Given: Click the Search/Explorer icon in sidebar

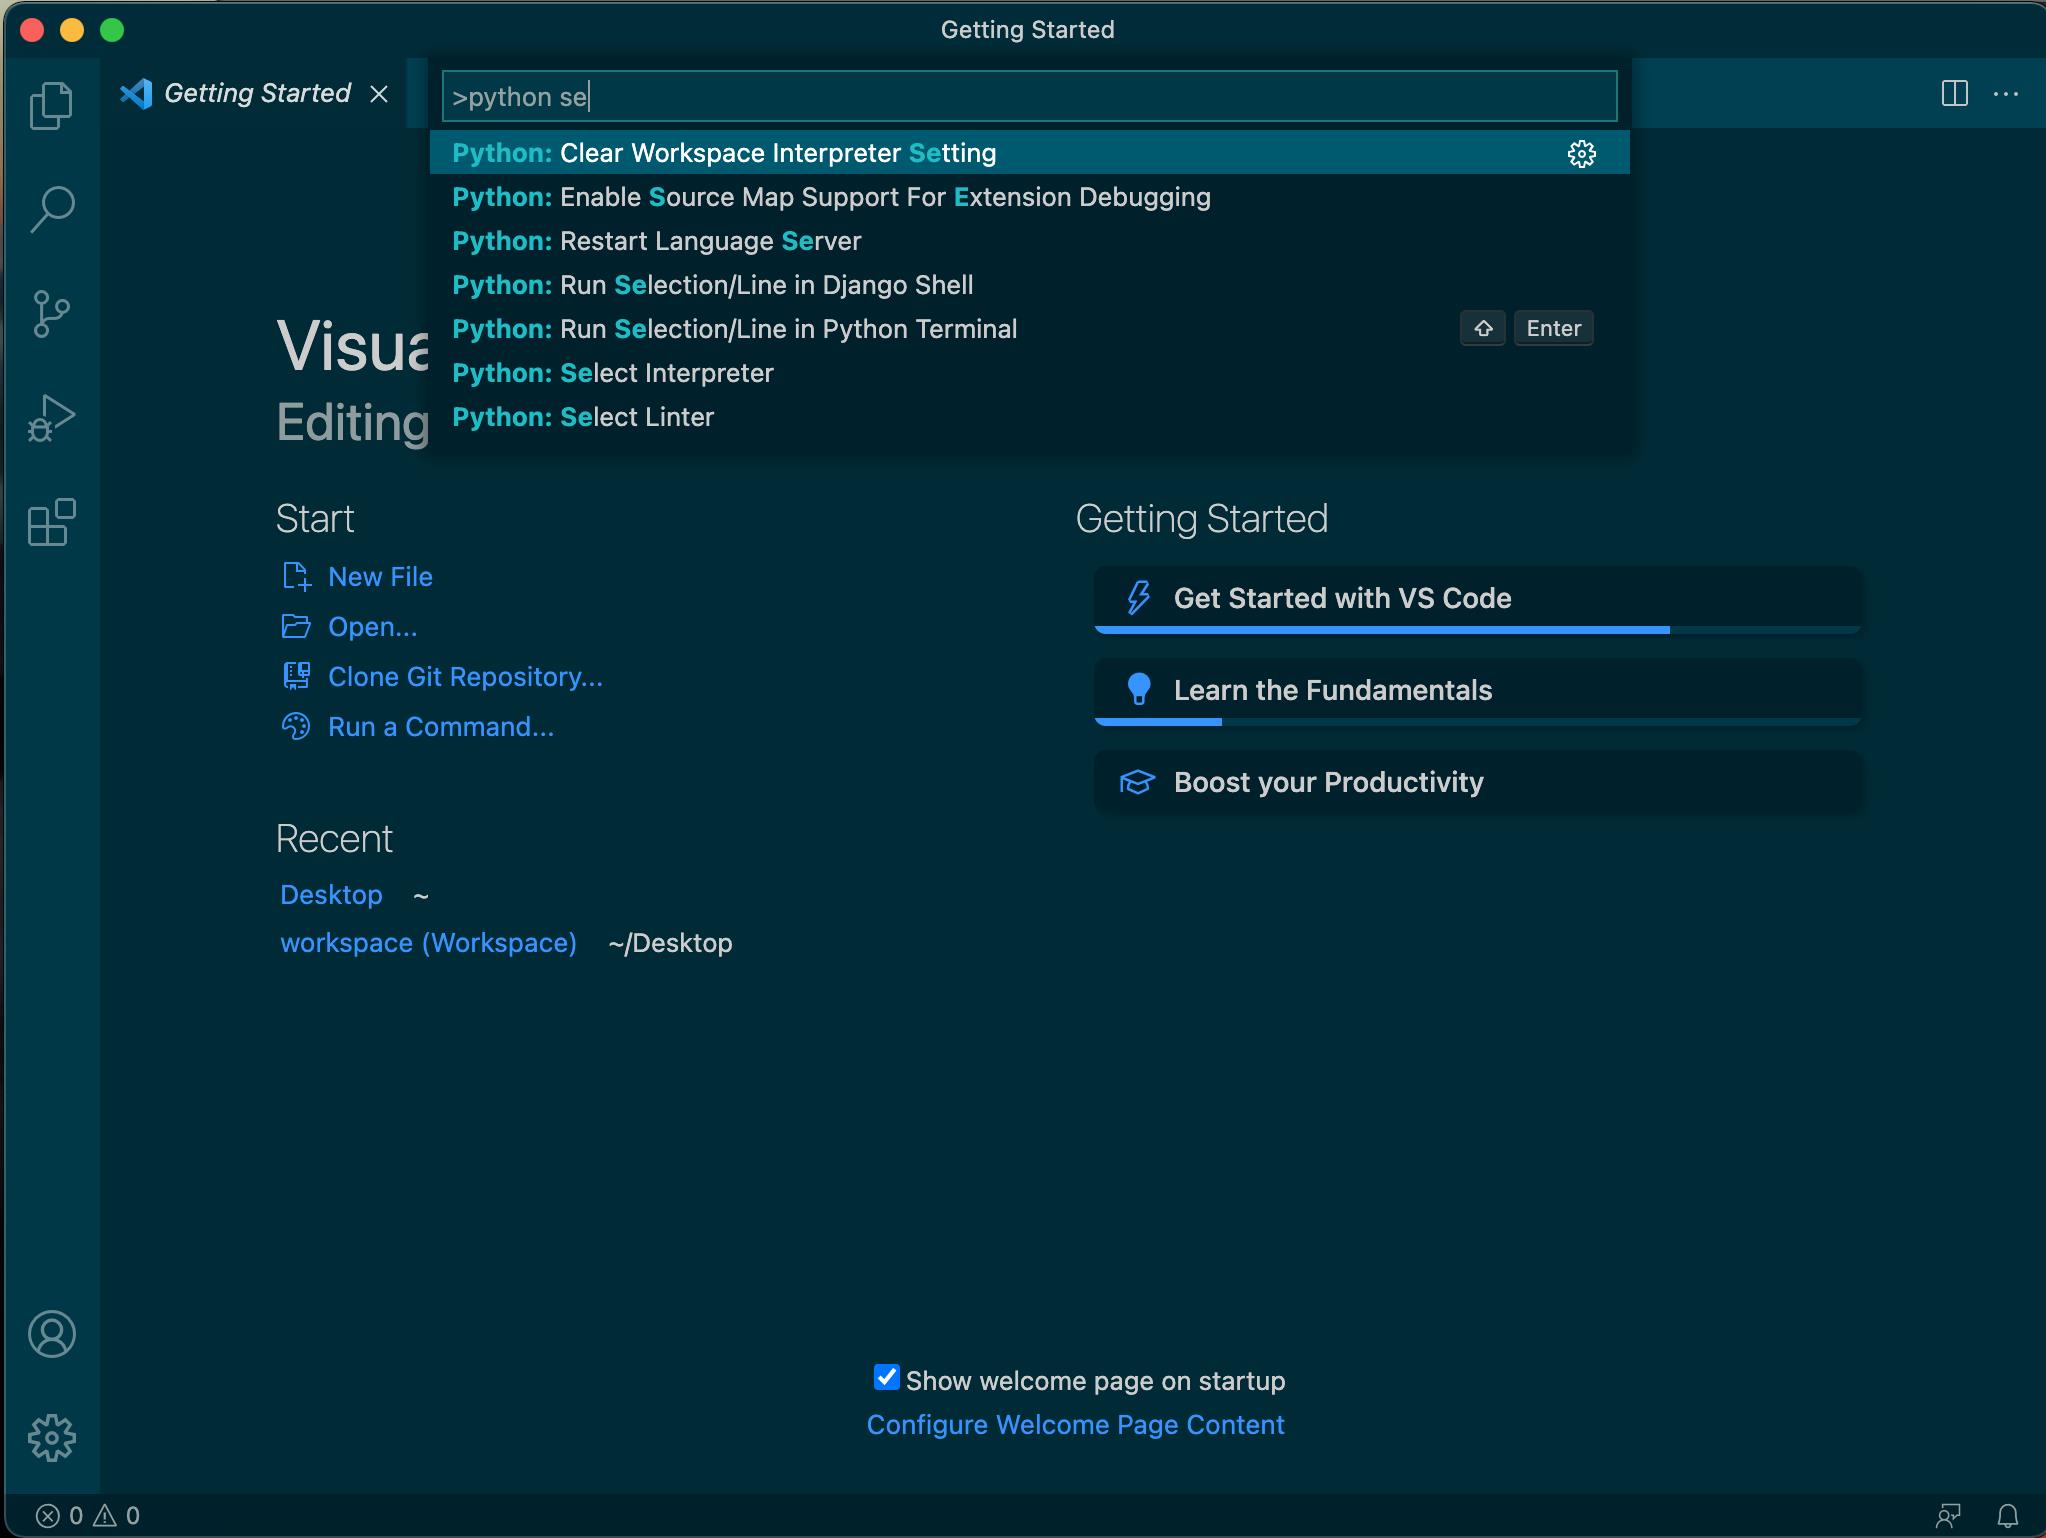Looking at the screenshot, I should click(50, 207).
